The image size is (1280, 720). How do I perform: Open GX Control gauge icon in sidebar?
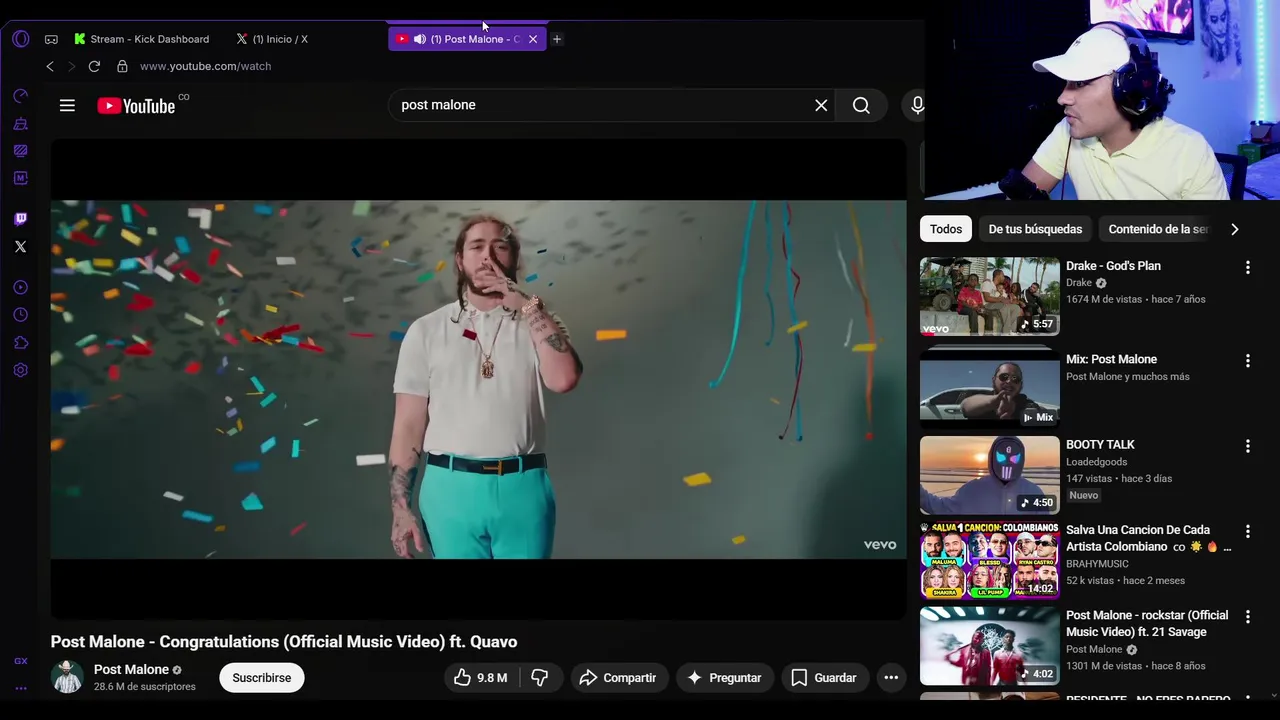coord(20,96)
